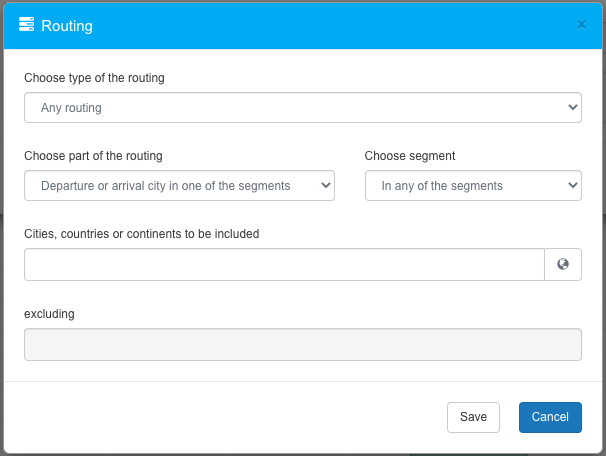Click the "Choose segment" label
The image size is (606, 456).
tap(410, 156)
